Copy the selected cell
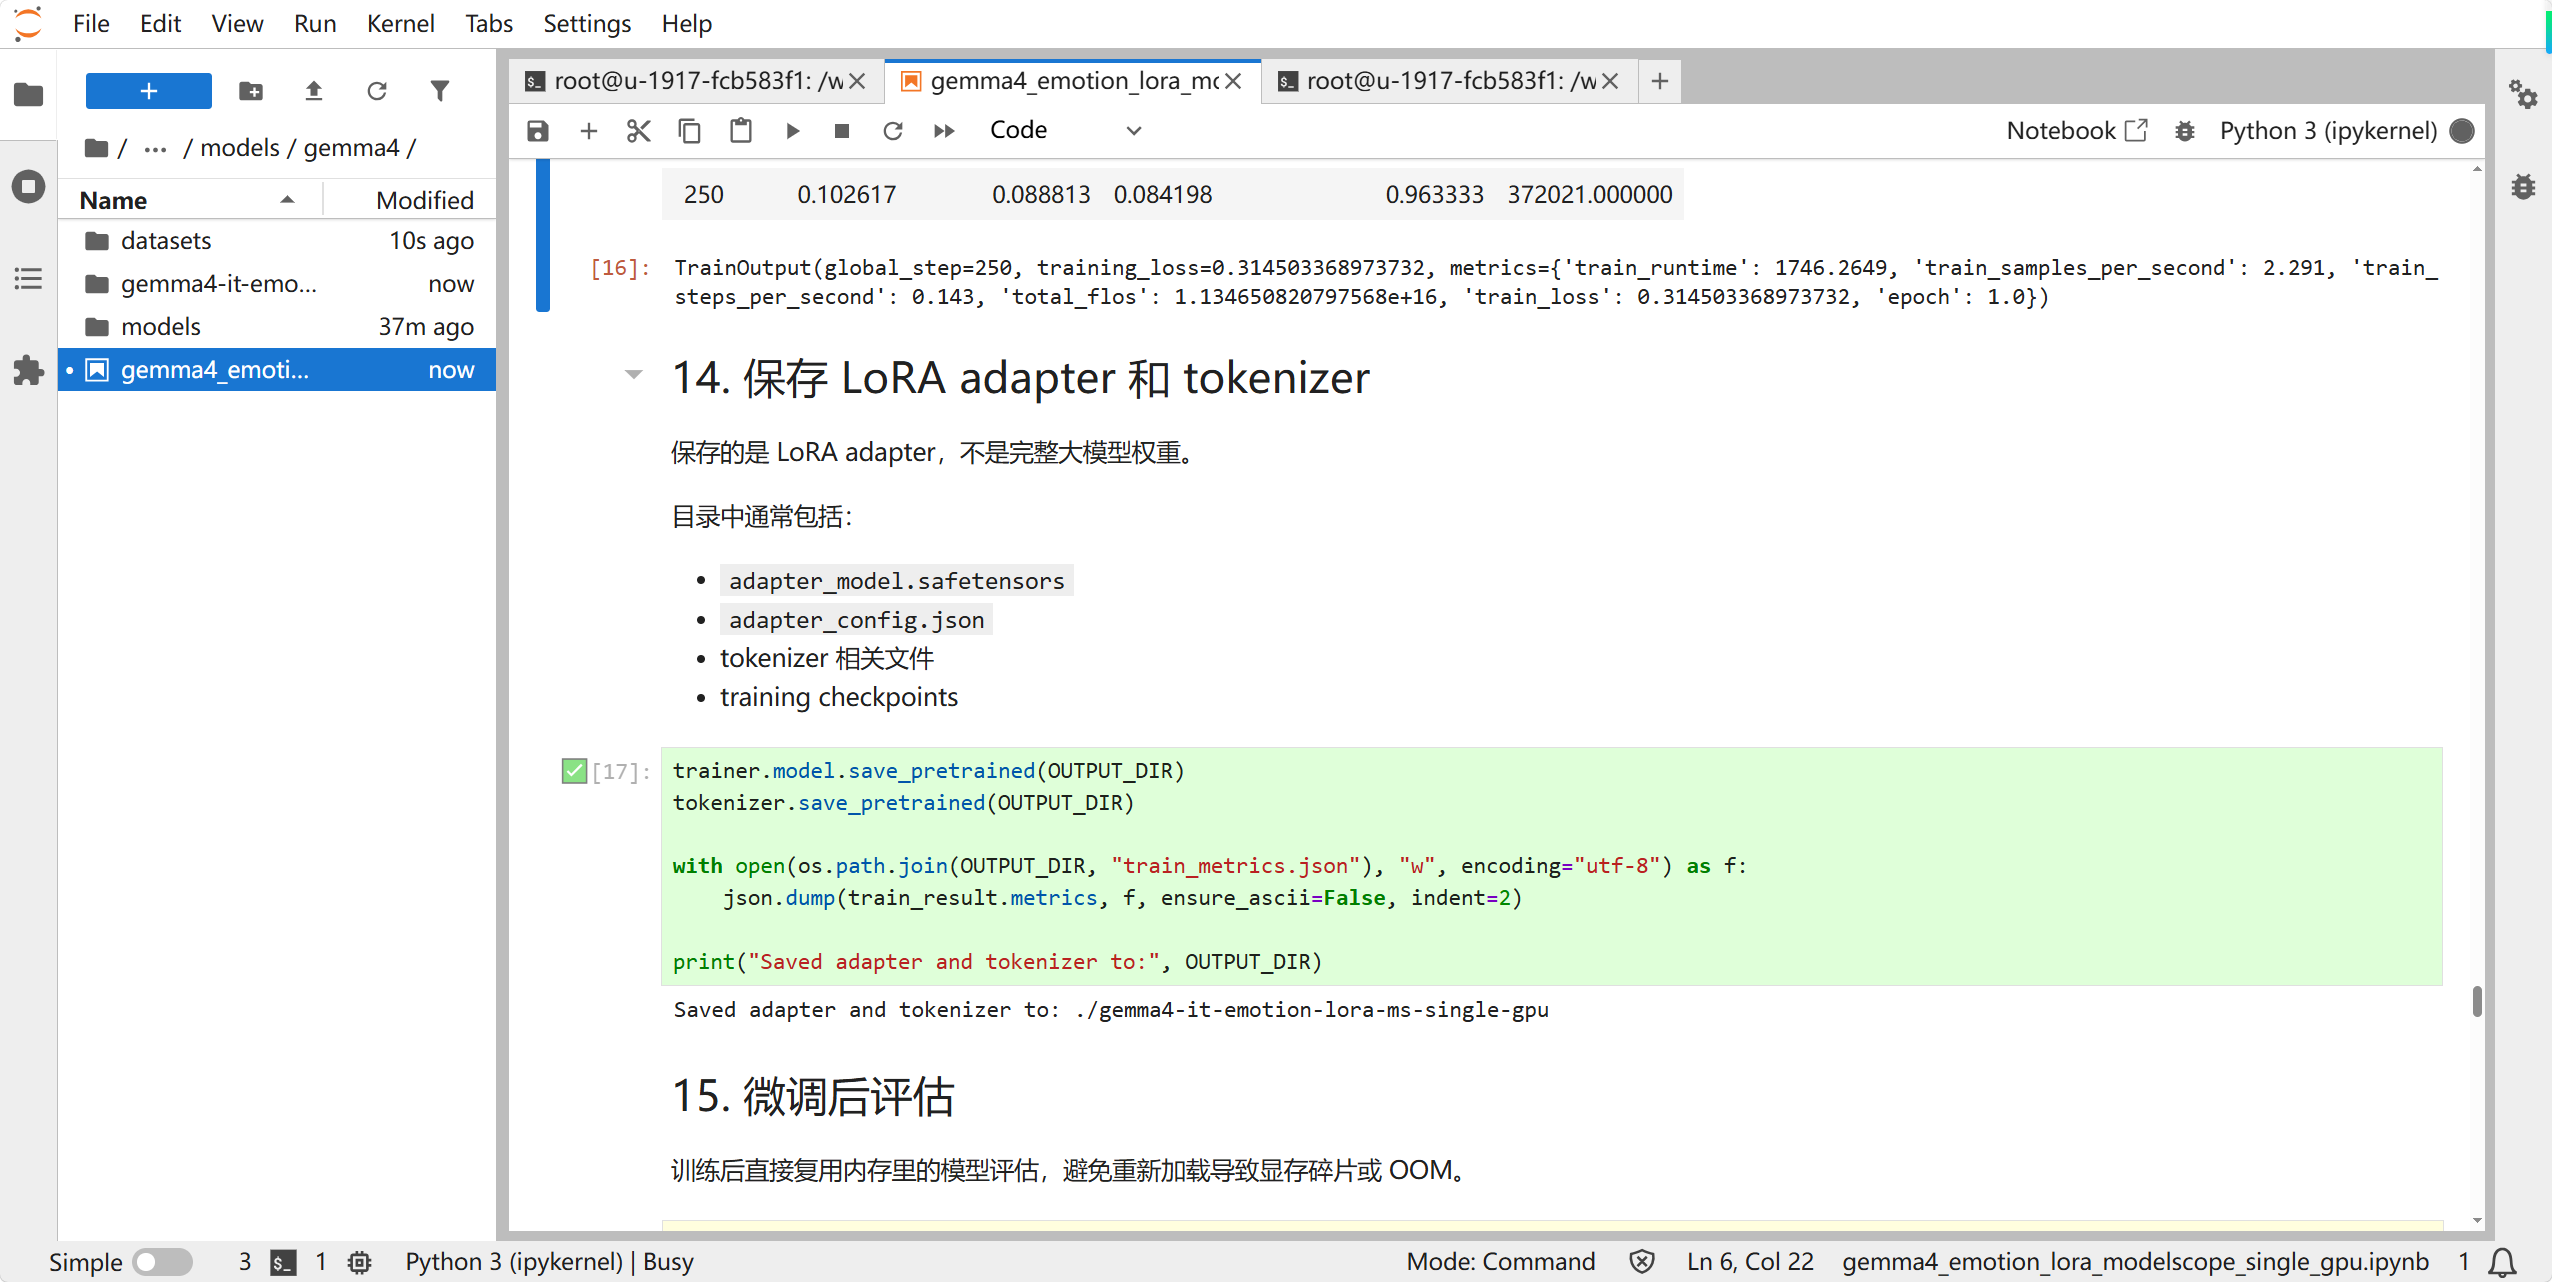Image resolution: width=2552 pixels, height=1282 pixels. 690,131
